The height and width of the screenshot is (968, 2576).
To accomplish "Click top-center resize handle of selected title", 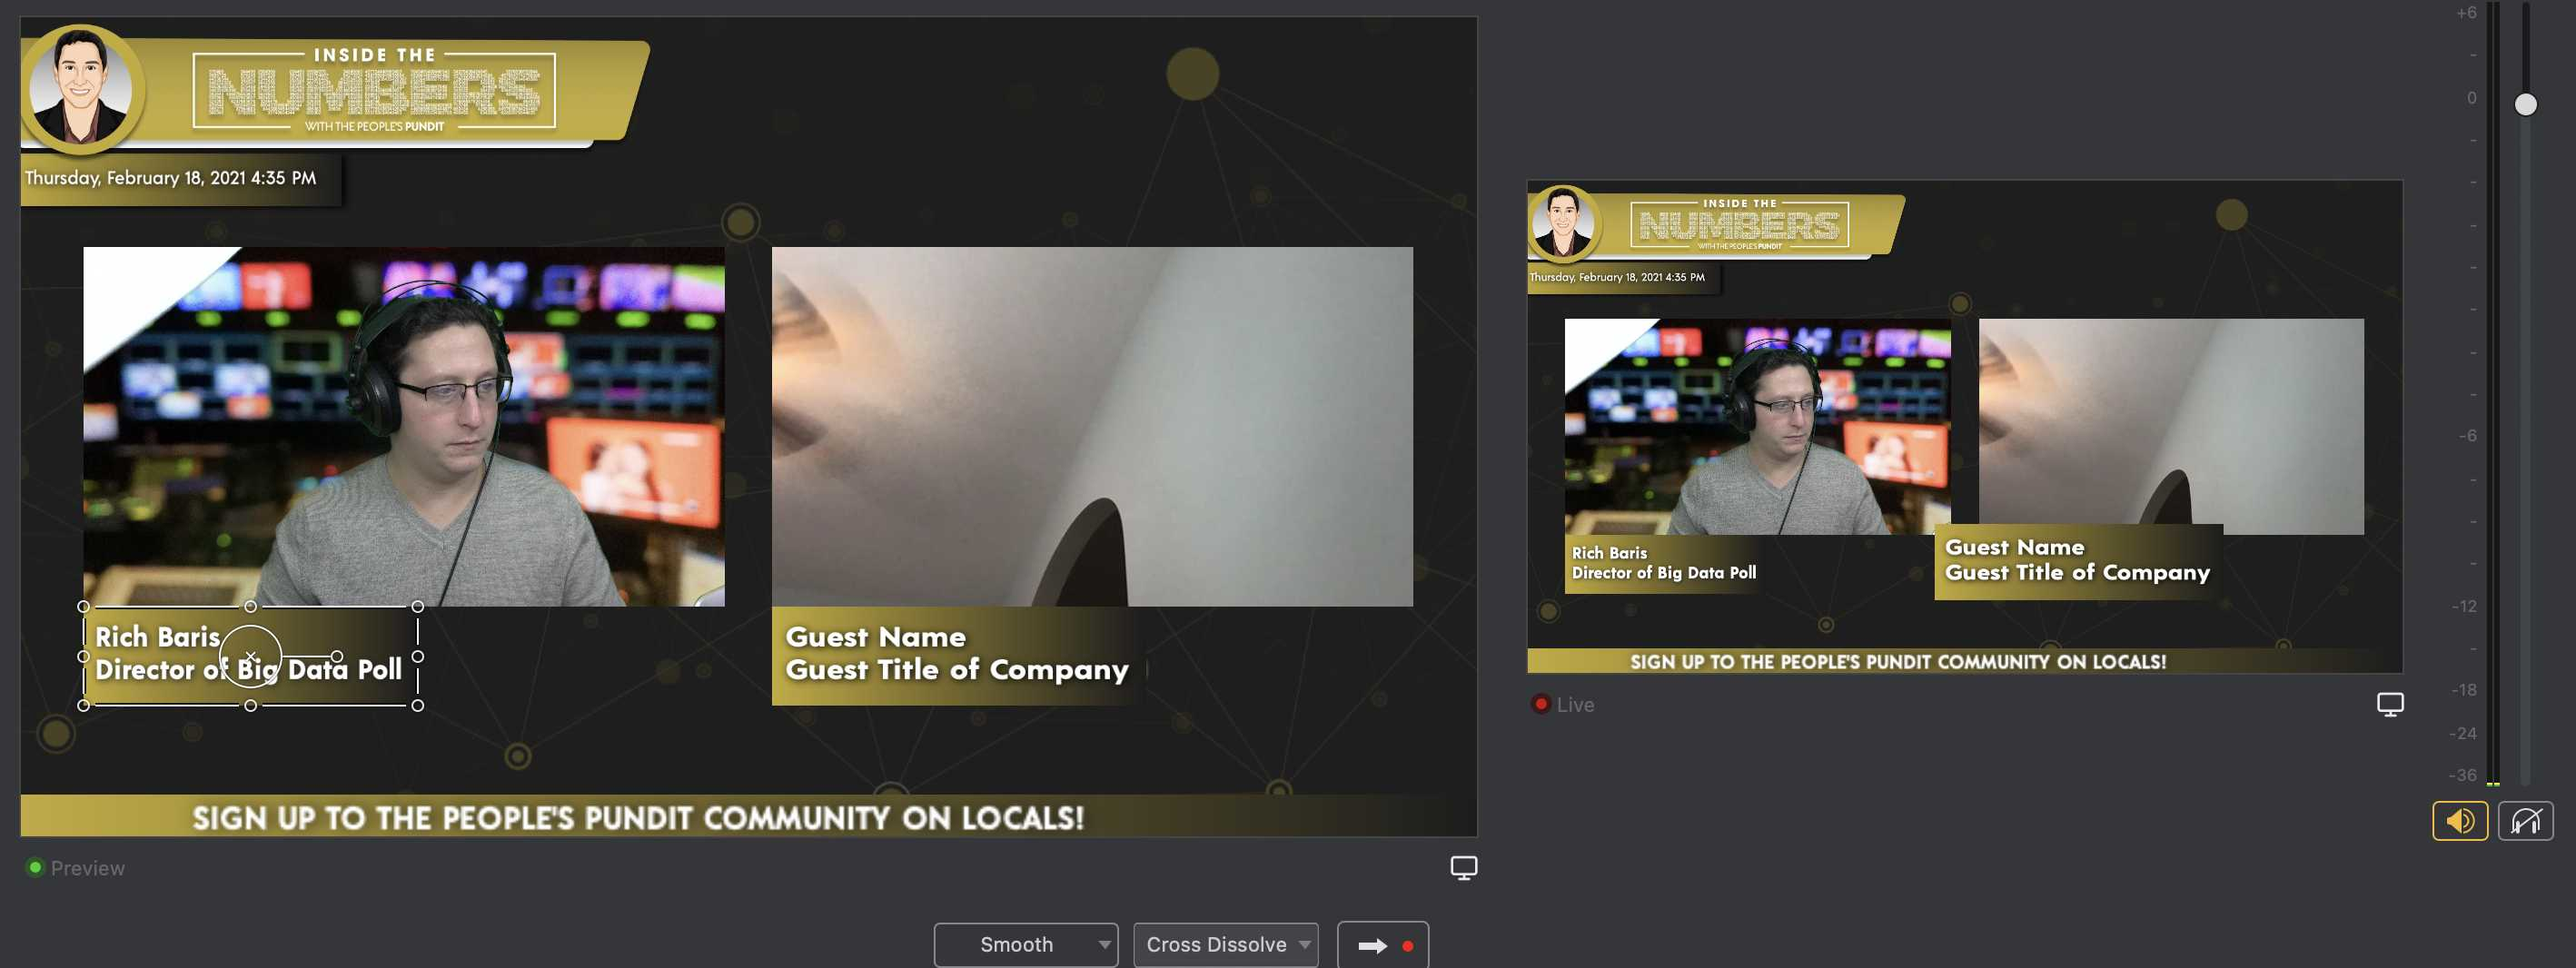I will (x=251, y=607).
